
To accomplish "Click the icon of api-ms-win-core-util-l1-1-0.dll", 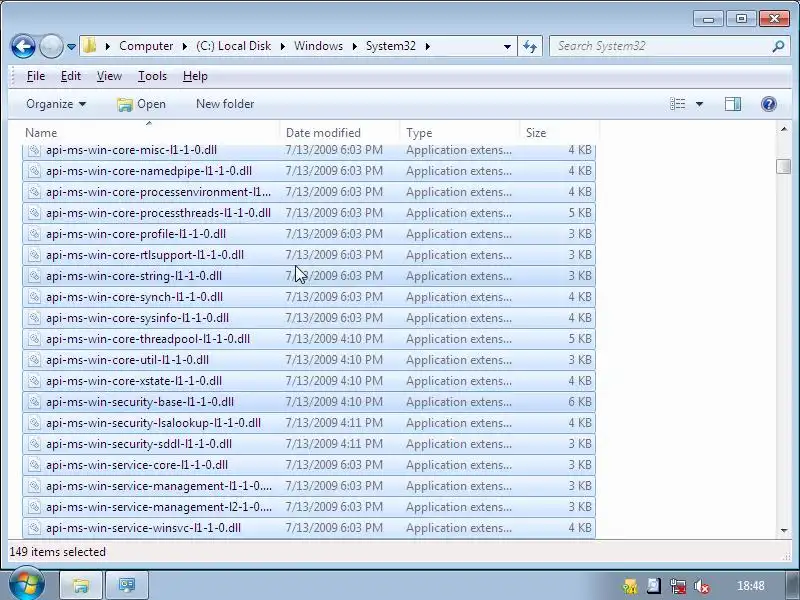I will (34, 360).
